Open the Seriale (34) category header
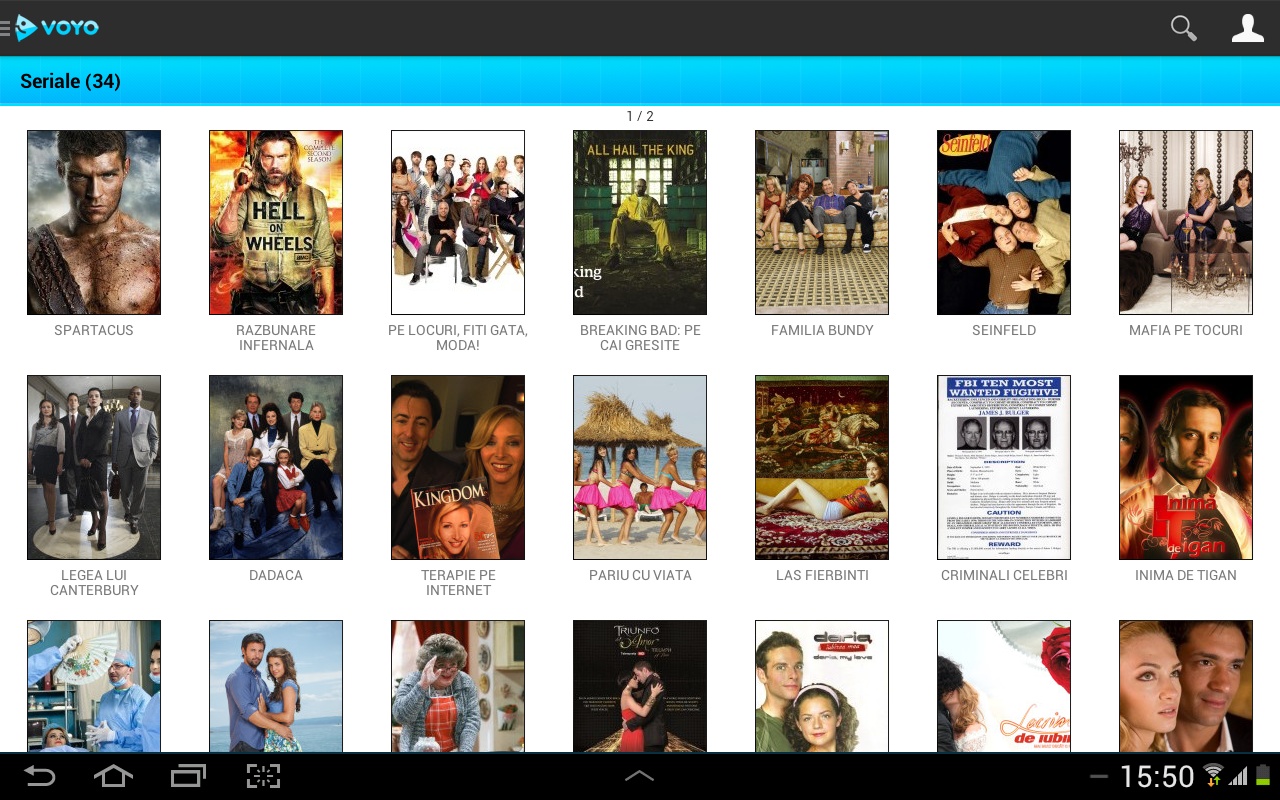This screenshot has height=800, width=1280. pyautogui.click(x=70, y=81)
